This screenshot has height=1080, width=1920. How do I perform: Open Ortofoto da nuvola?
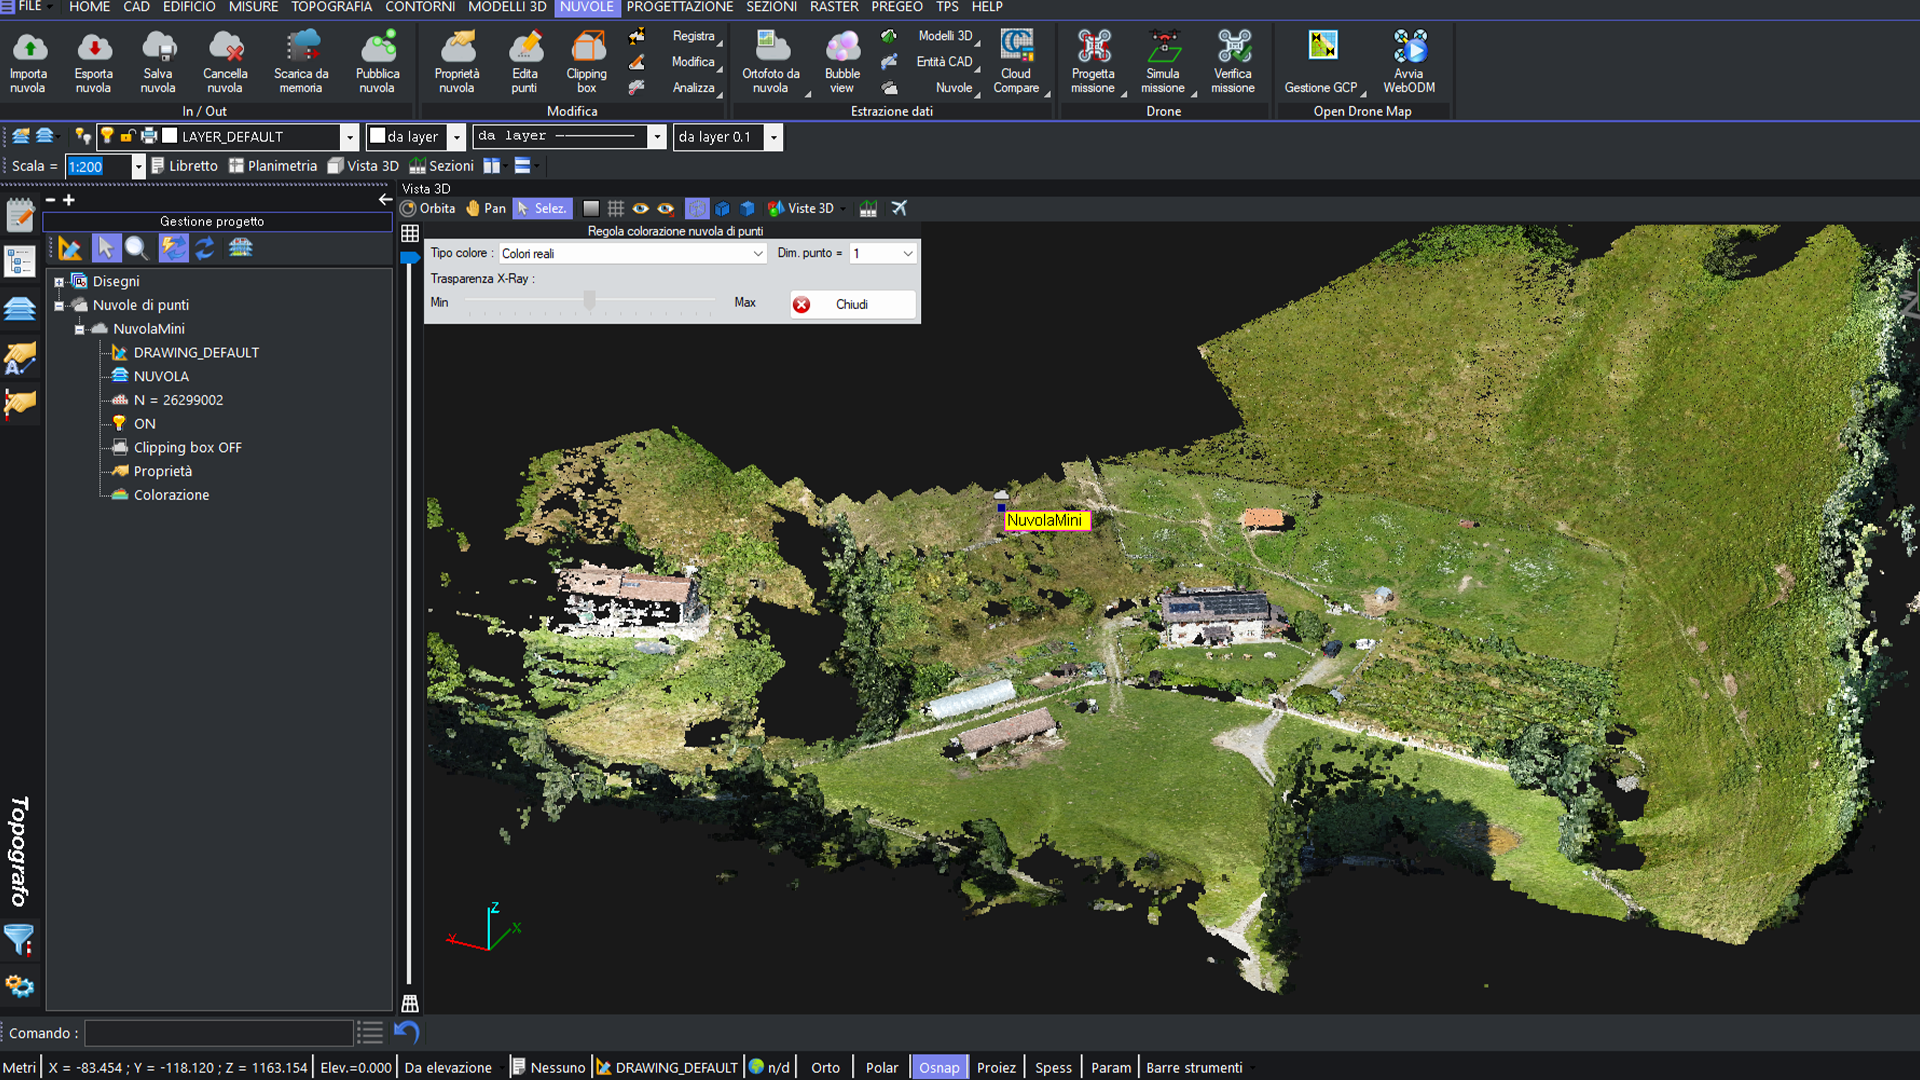[771, 60]
